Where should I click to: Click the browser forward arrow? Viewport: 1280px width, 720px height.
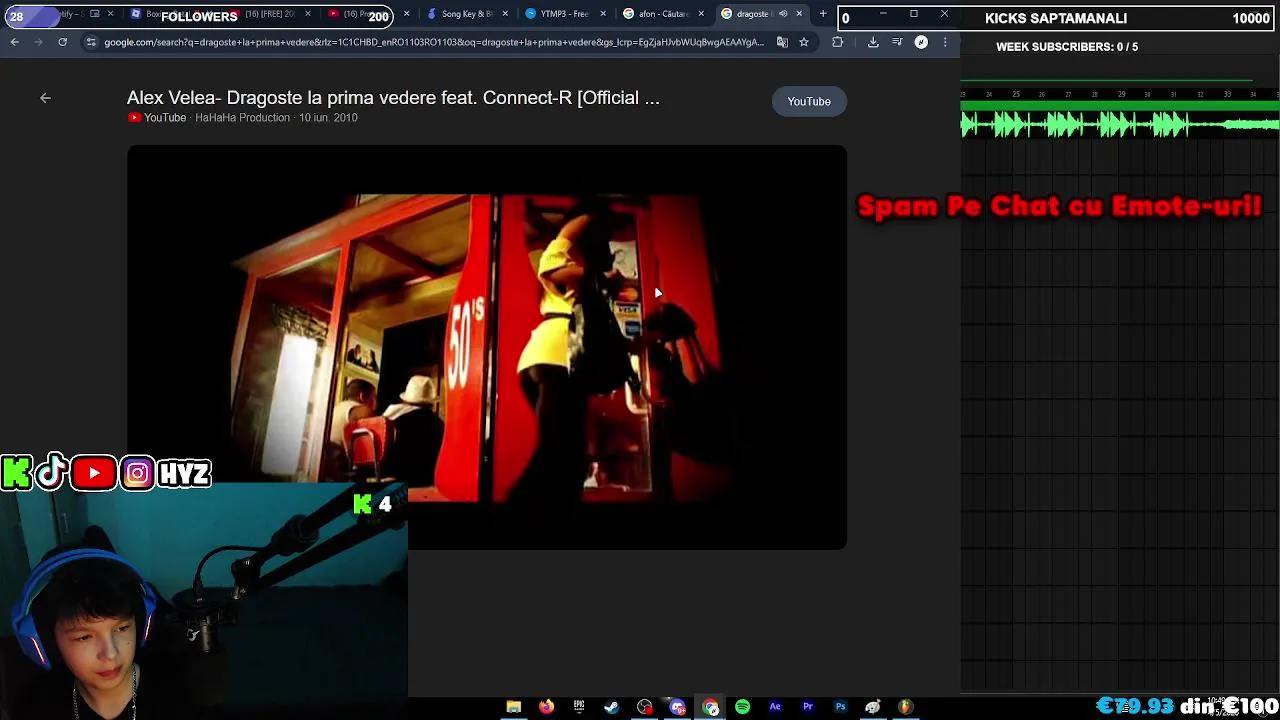pos(39,42)
